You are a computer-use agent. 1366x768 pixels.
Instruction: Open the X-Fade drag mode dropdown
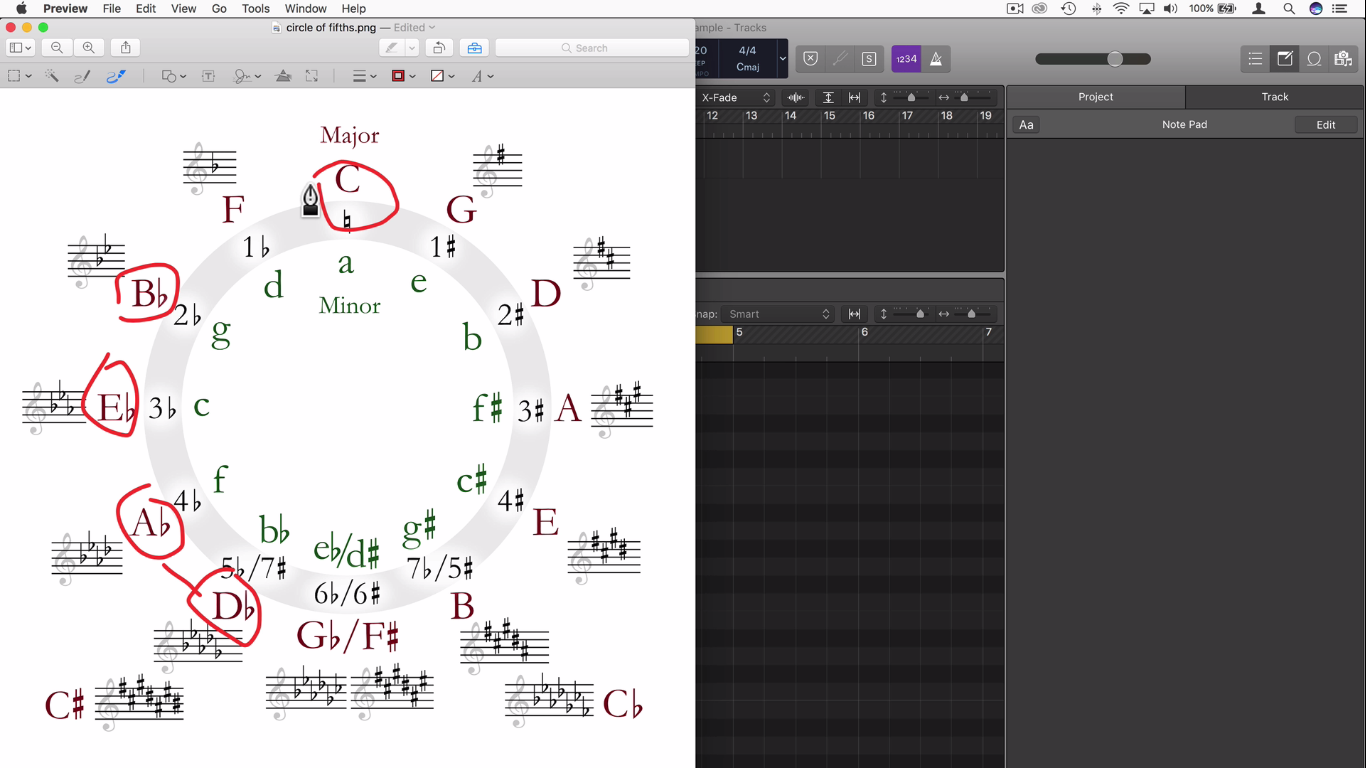click(736, 97)
